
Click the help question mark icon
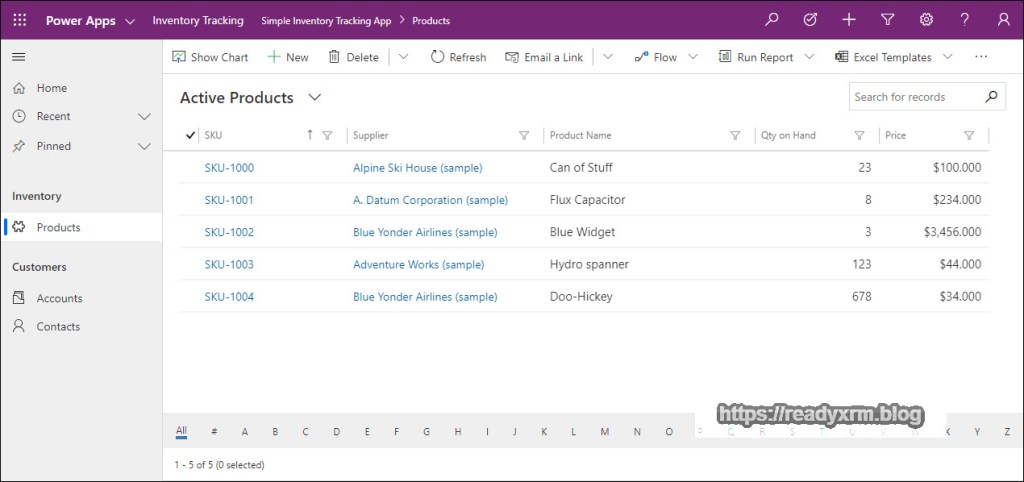(964, 20)
